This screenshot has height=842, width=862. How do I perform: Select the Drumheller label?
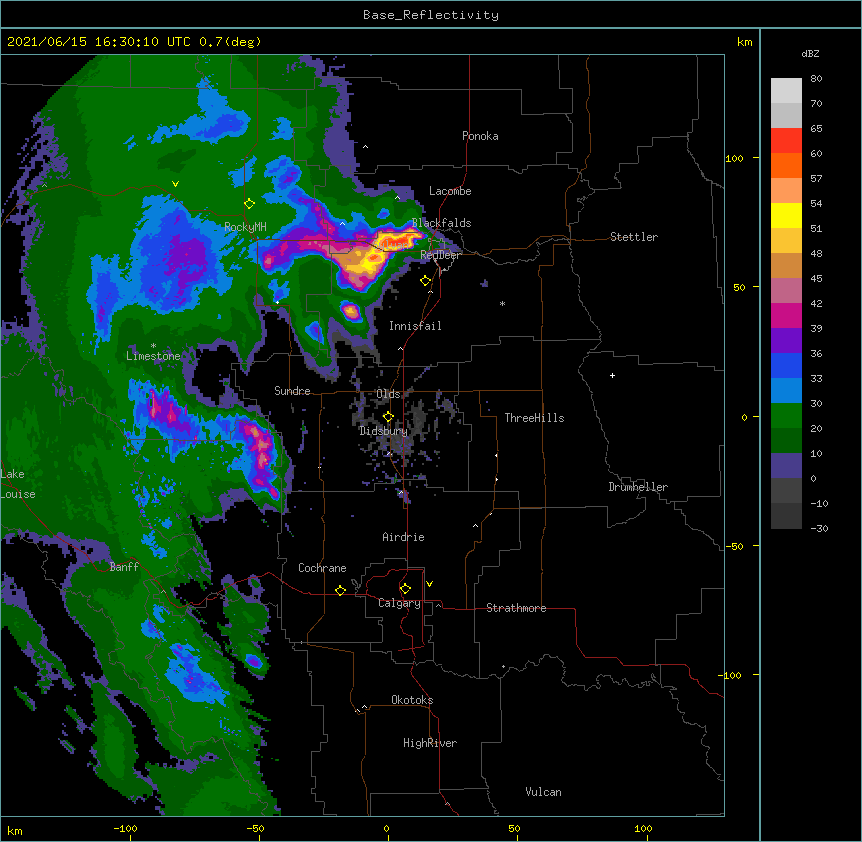[x=638, y=487]
